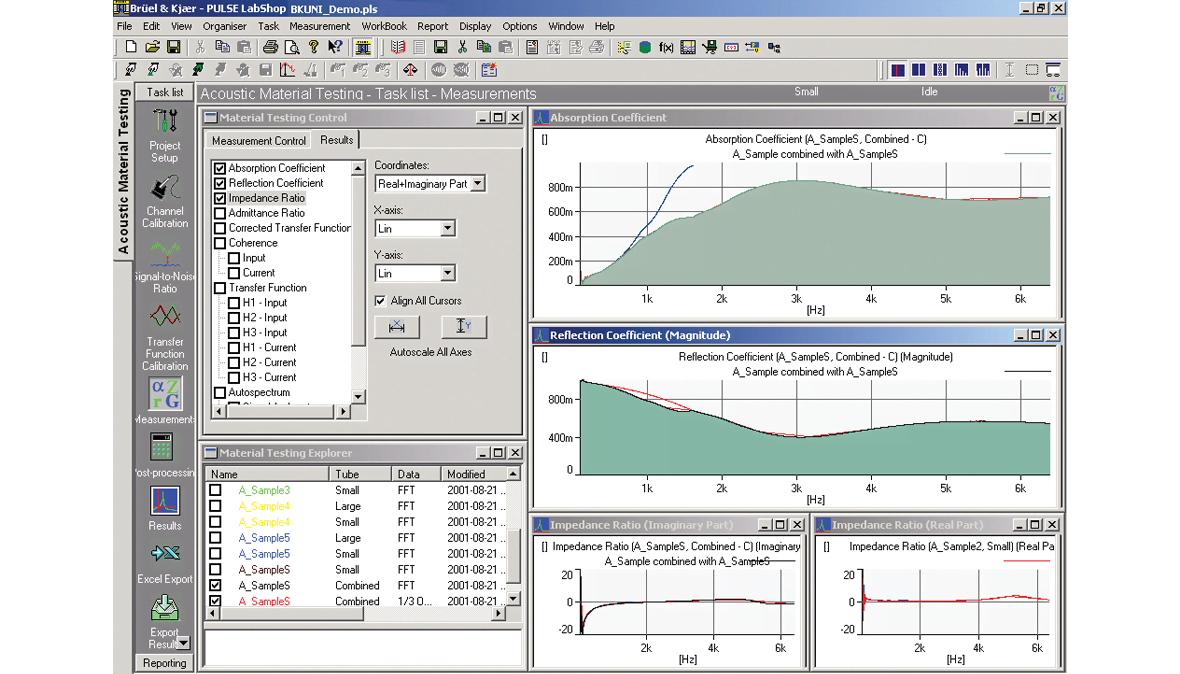The image size is (1180, 674).
Task: Click the Reporting button in sidebar
Action: [164, 663]
